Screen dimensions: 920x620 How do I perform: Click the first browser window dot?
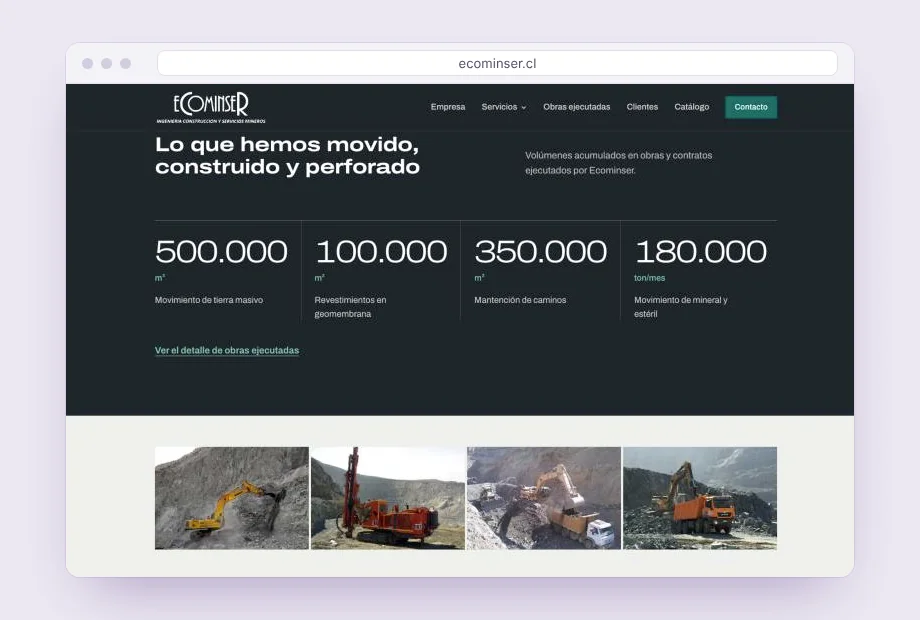[x=87, y=63]
